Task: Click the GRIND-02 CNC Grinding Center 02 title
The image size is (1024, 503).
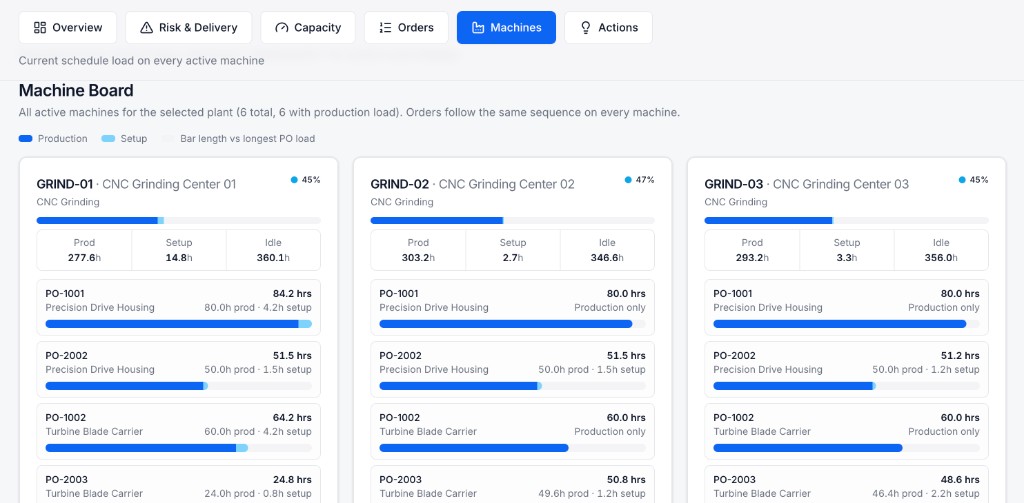Action: coord(473,184)
